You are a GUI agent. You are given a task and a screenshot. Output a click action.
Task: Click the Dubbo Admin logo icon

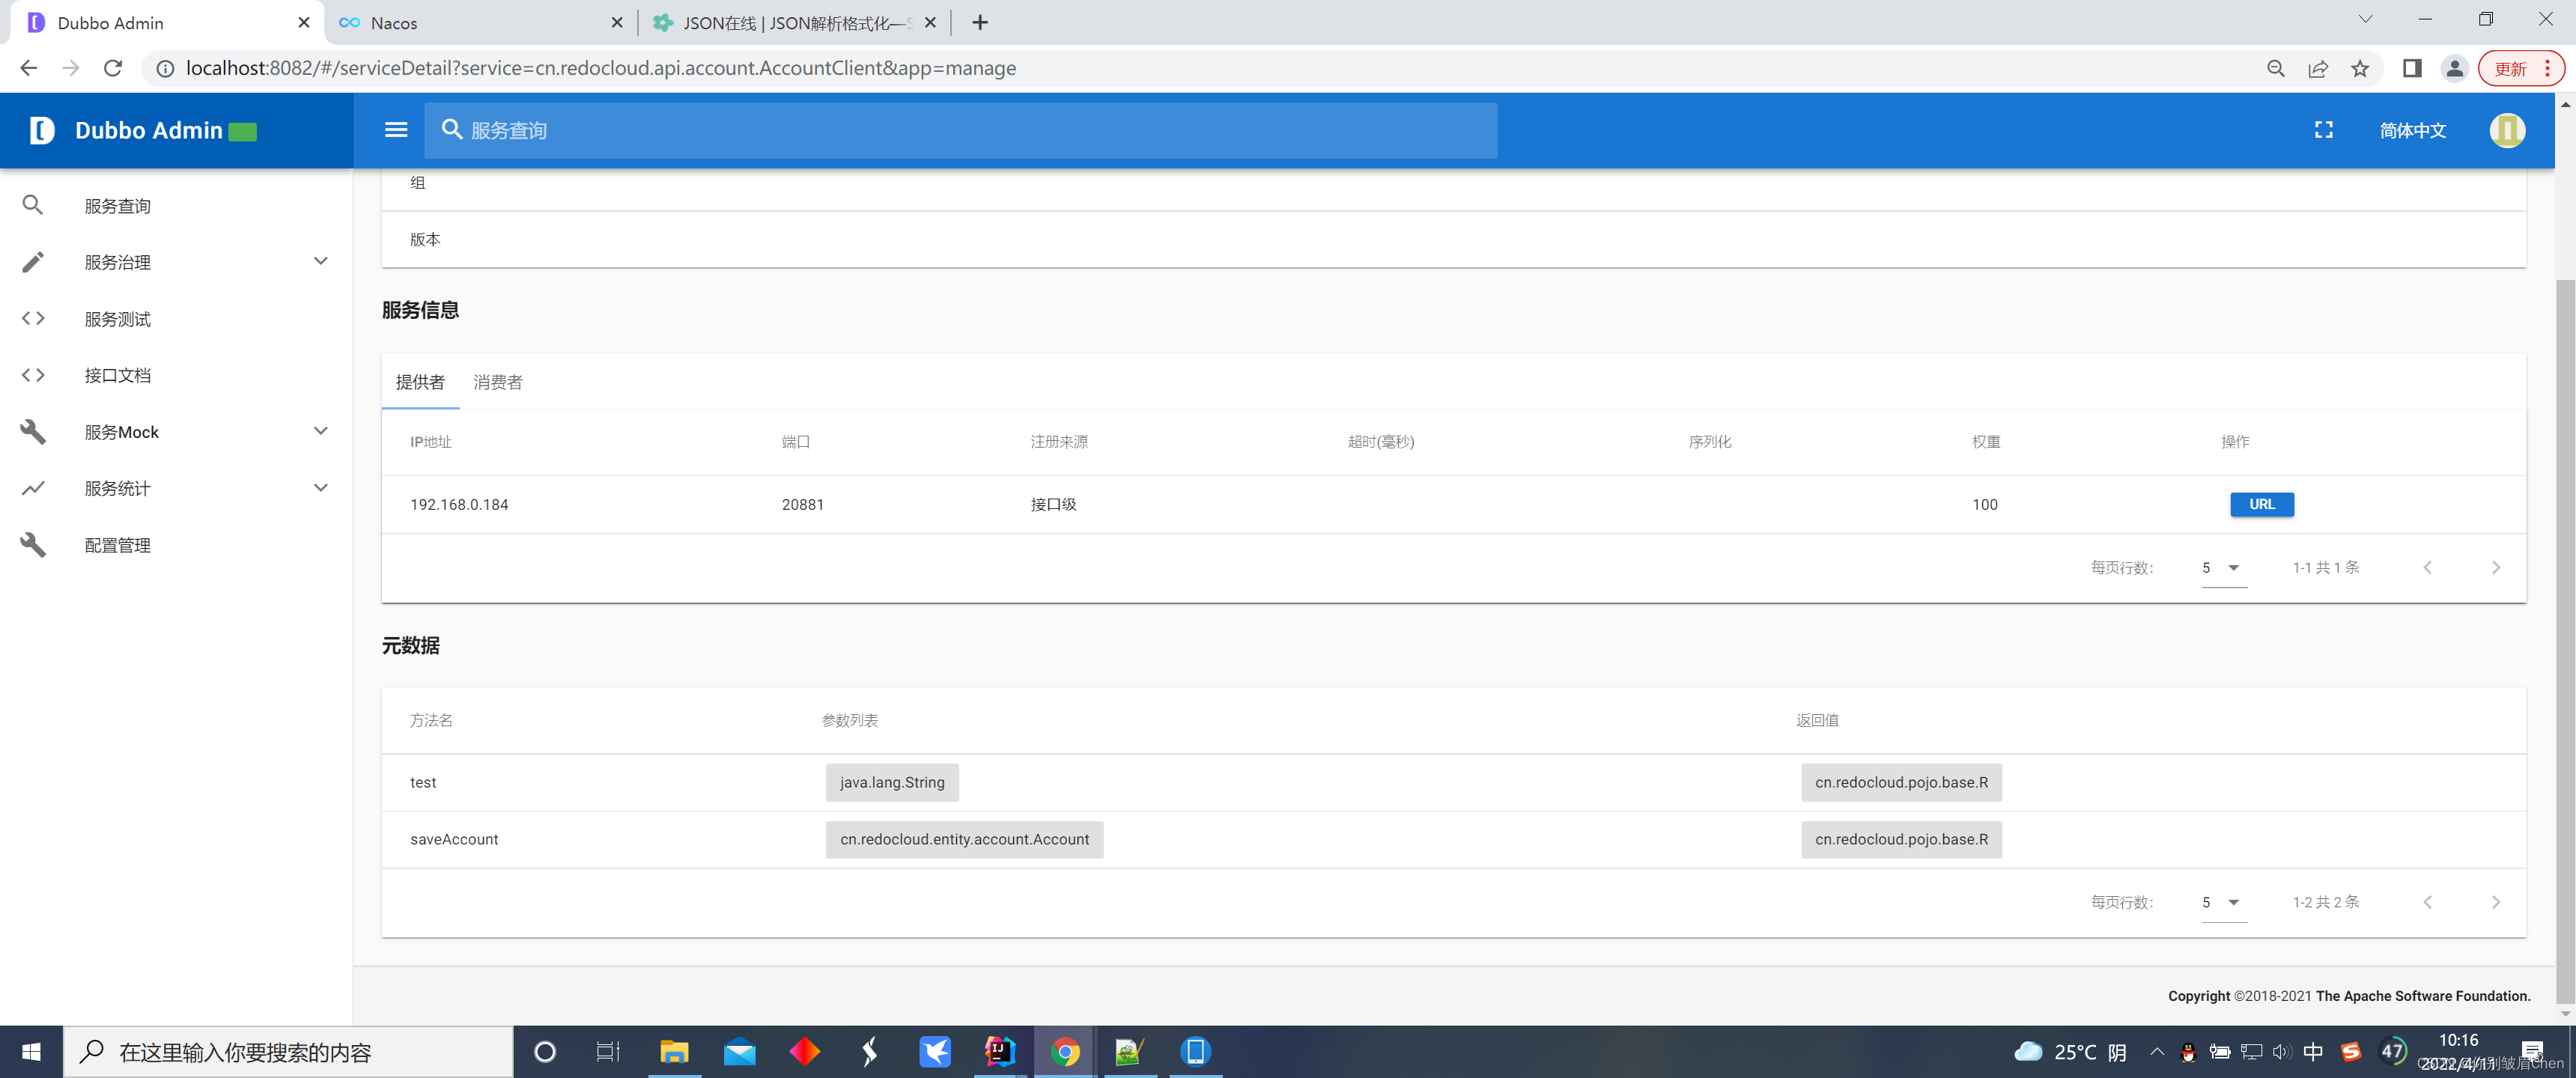tap(42, 130)
